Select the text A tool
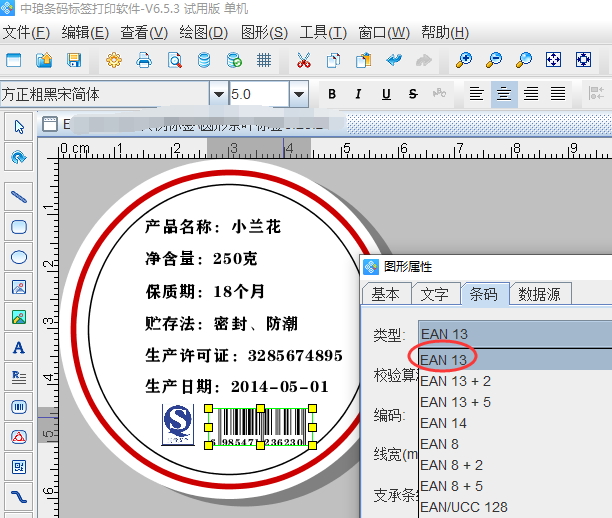The width and height of the screenshot is (612, 518). [19, 347]
